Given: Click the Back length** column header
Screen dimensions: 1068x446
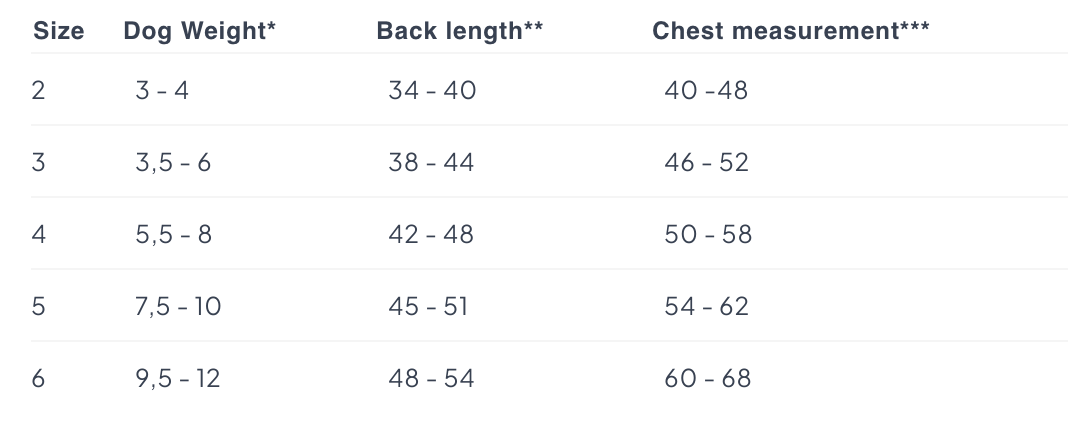Looking at the screenshot, I should 460,31.
